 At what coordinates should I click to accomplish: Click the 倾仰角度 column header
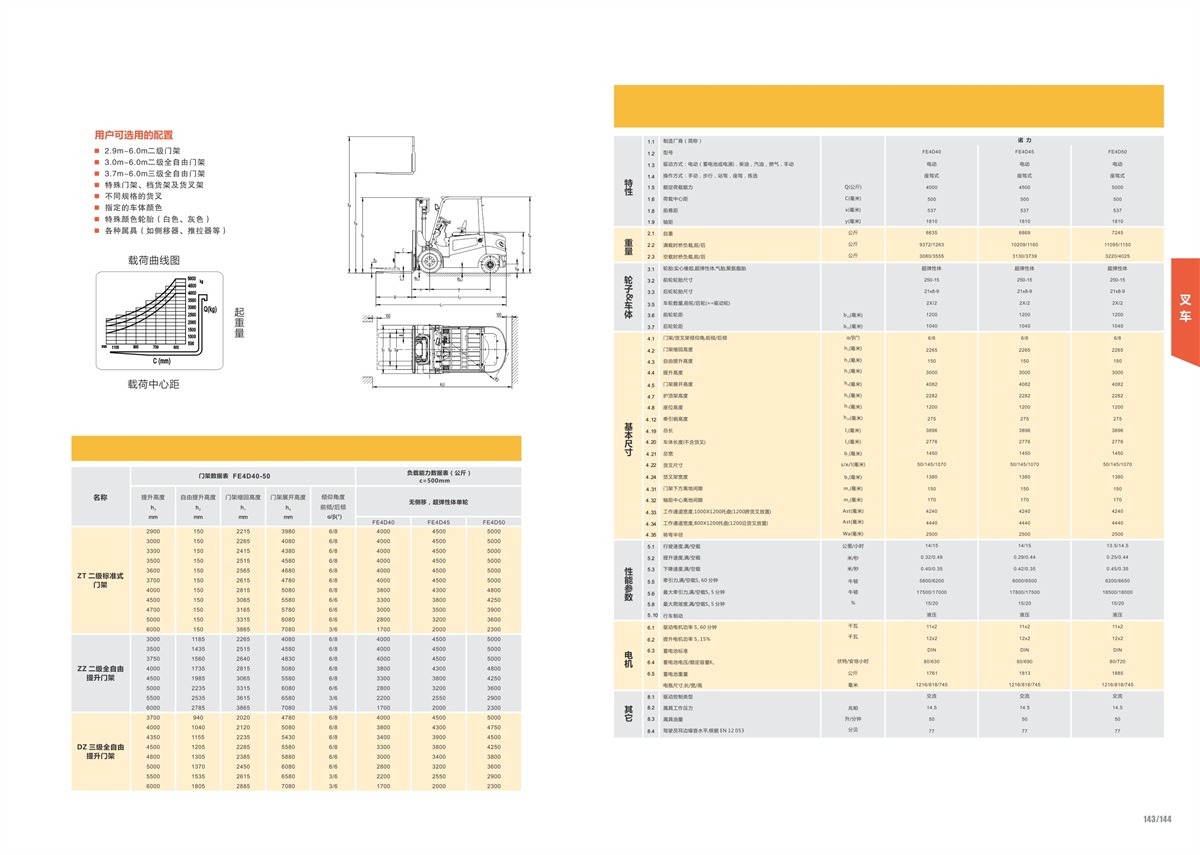(333, 497)
